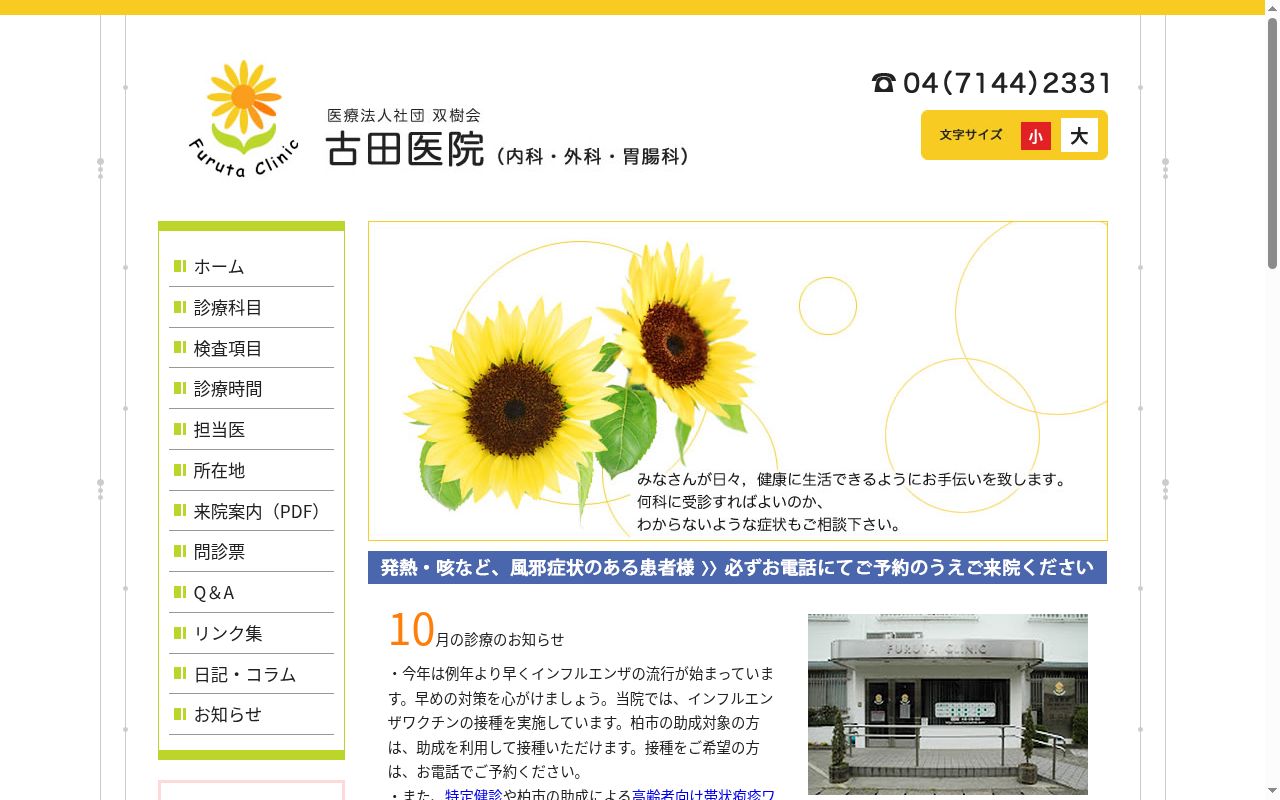Open the お知らせ page
Screen dimensions: 1280x800
251,714
